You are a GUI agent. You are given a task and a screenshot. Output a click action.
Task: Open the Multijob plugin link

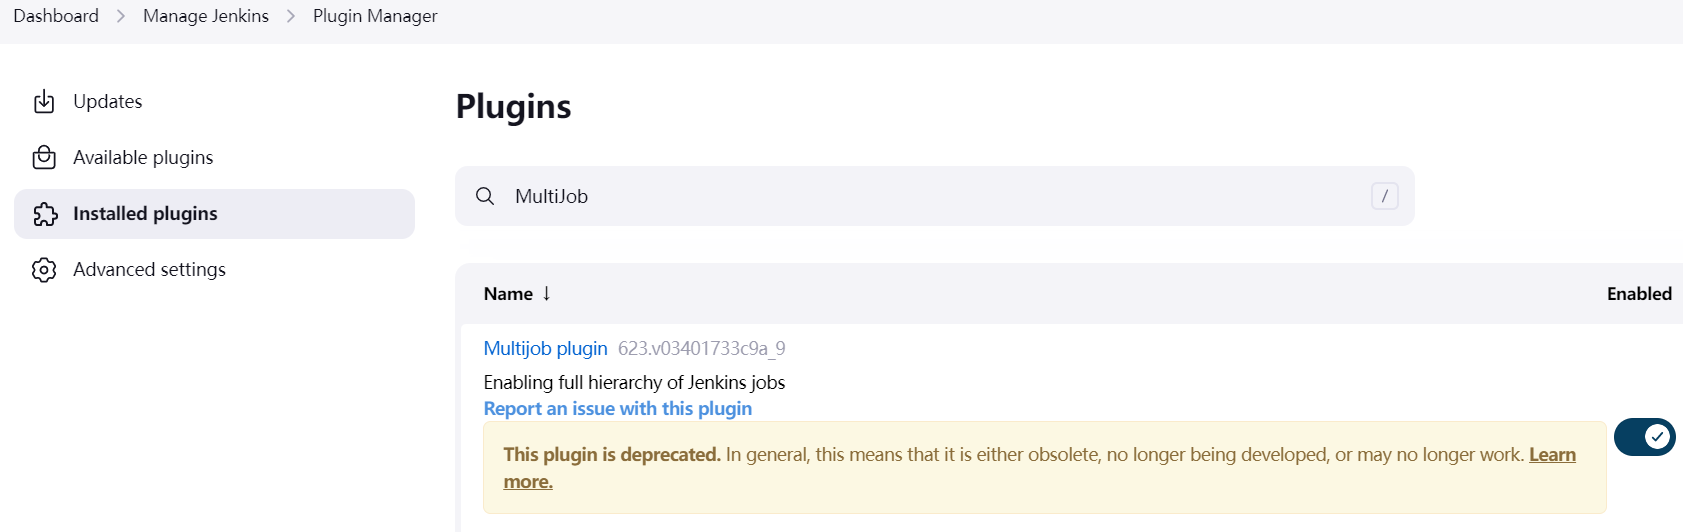545,348
